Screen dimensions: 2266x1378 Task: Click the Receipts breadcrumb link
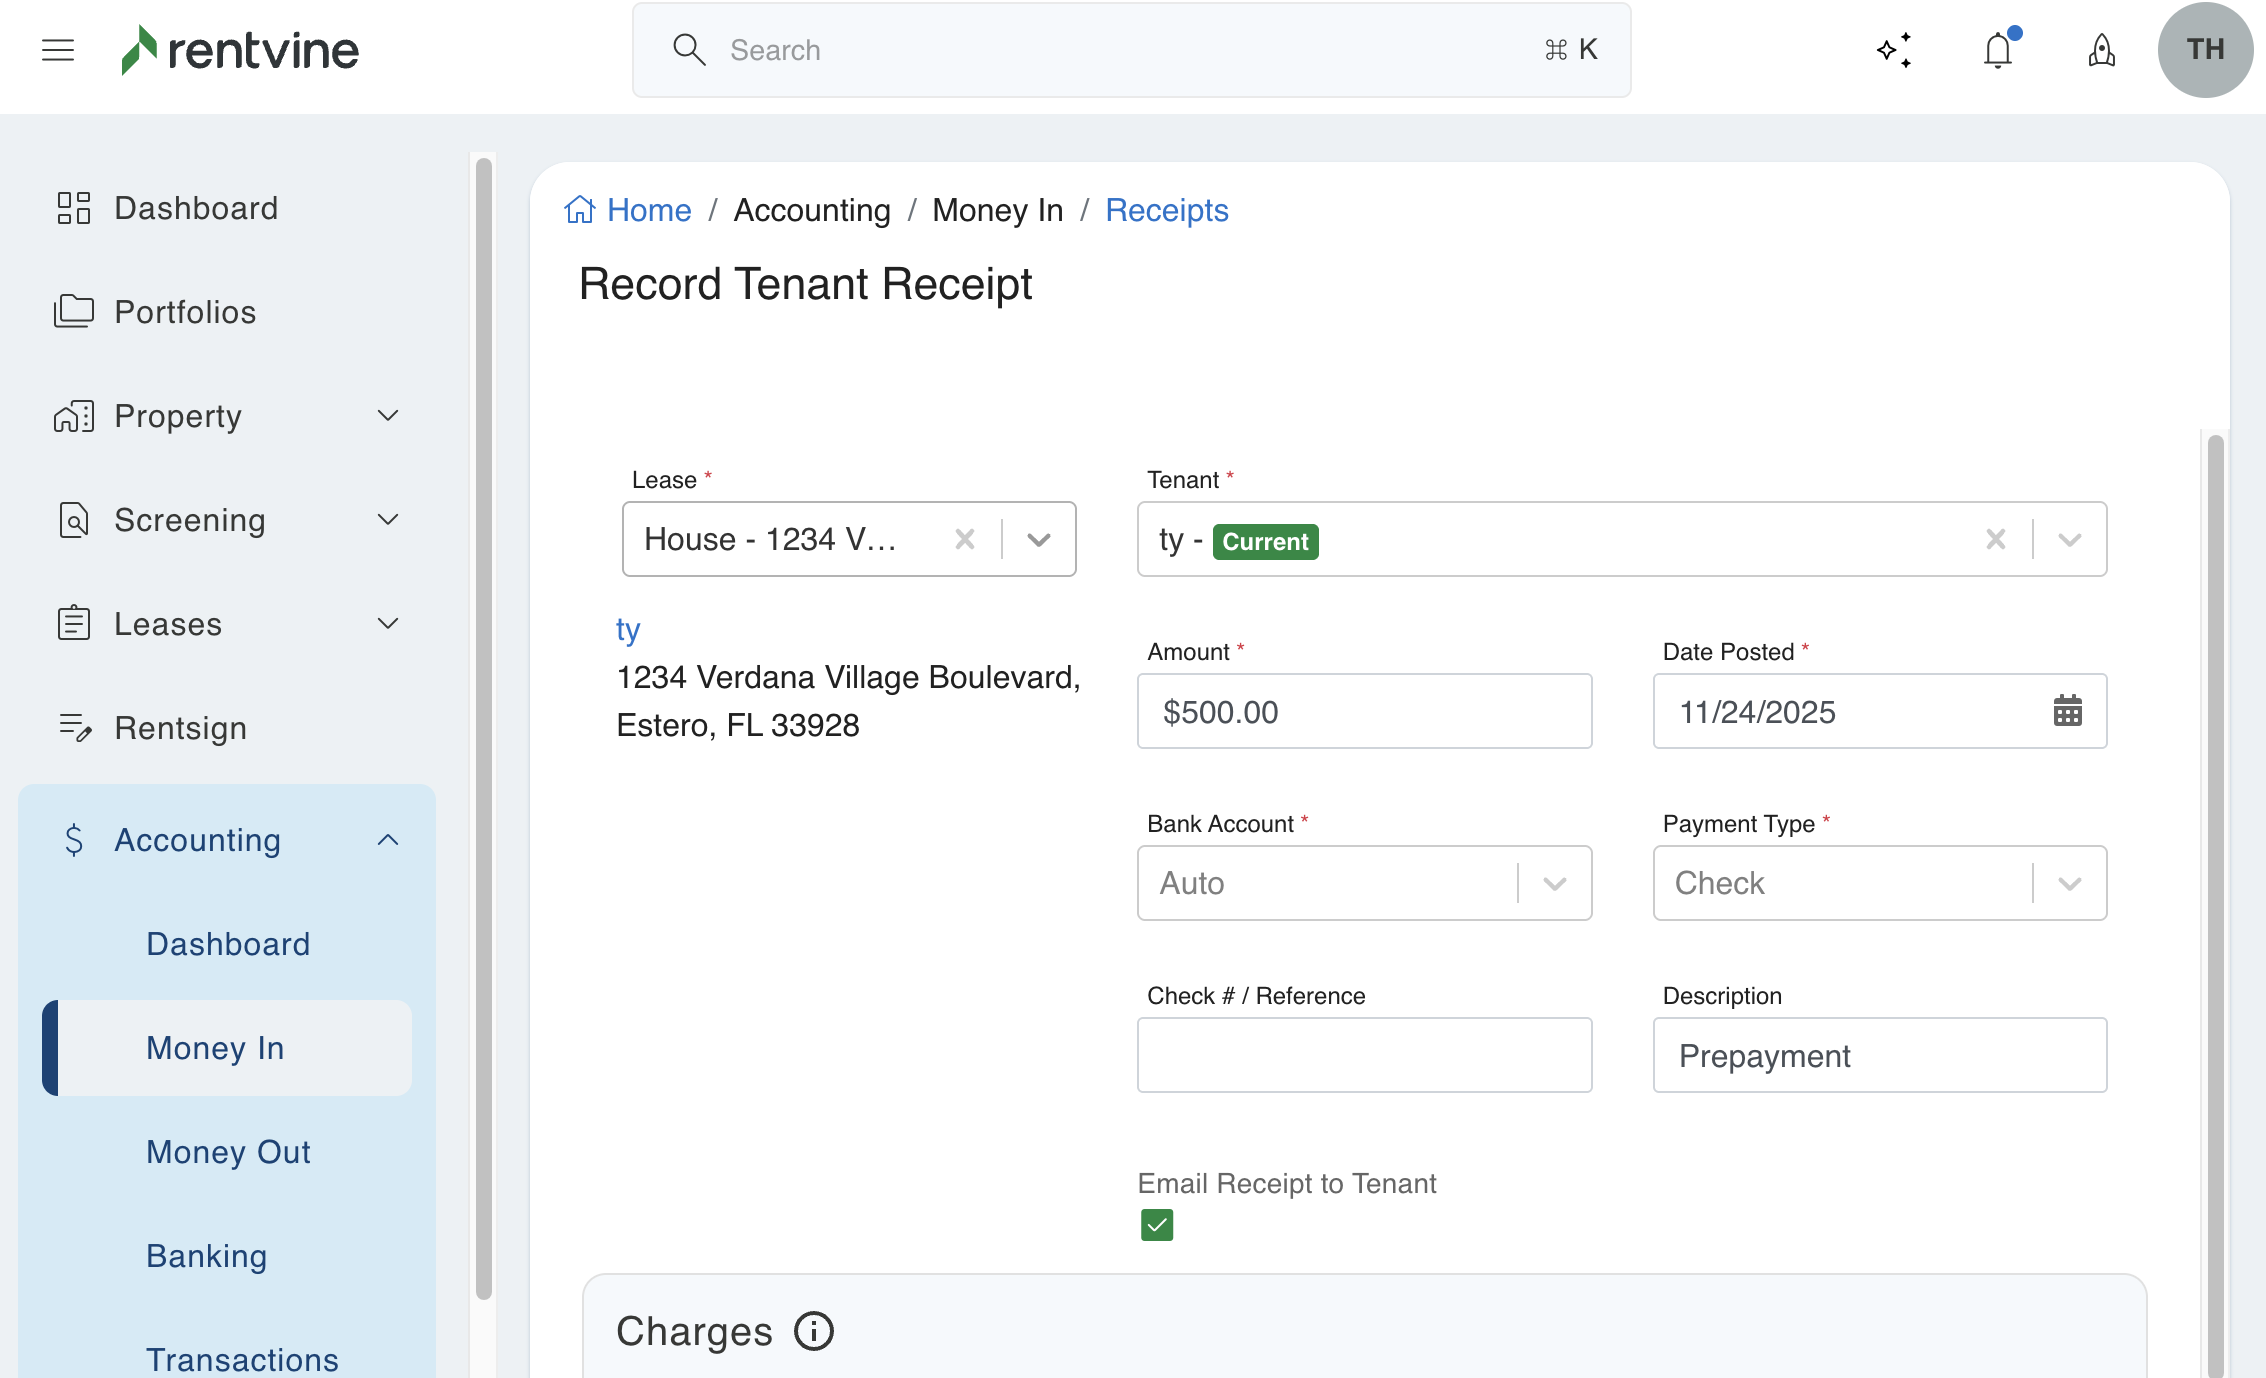[x=1166, y=210]
